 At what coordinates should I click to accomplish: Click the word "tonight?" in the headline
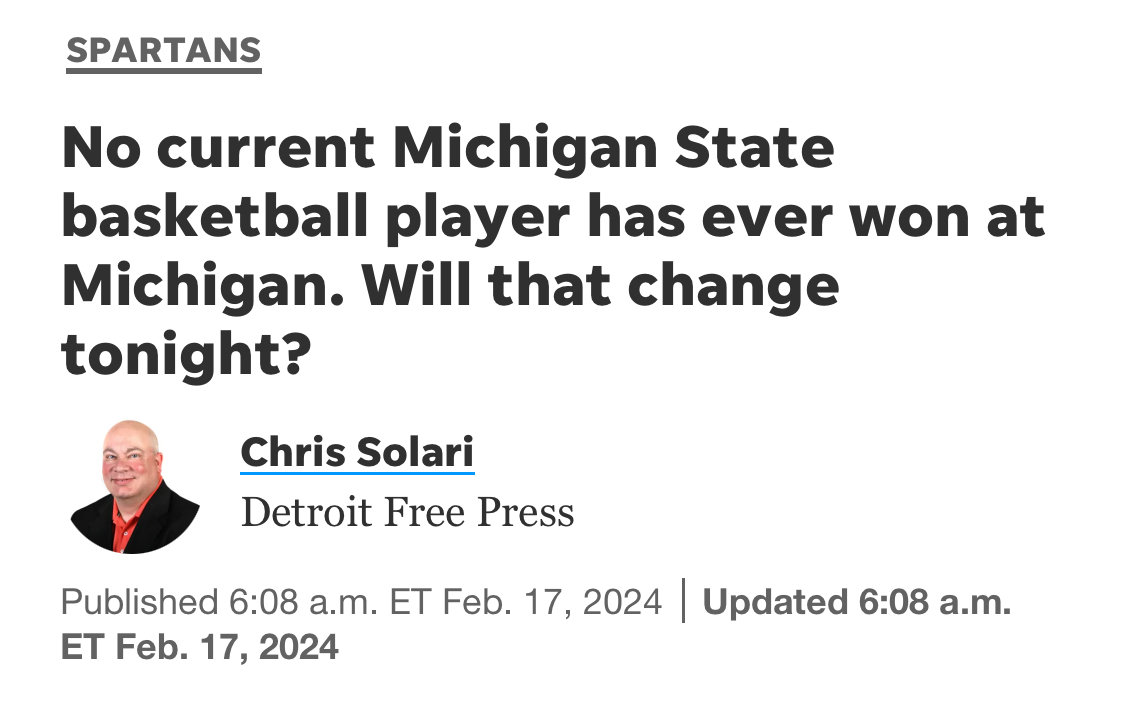pos(182,356)
